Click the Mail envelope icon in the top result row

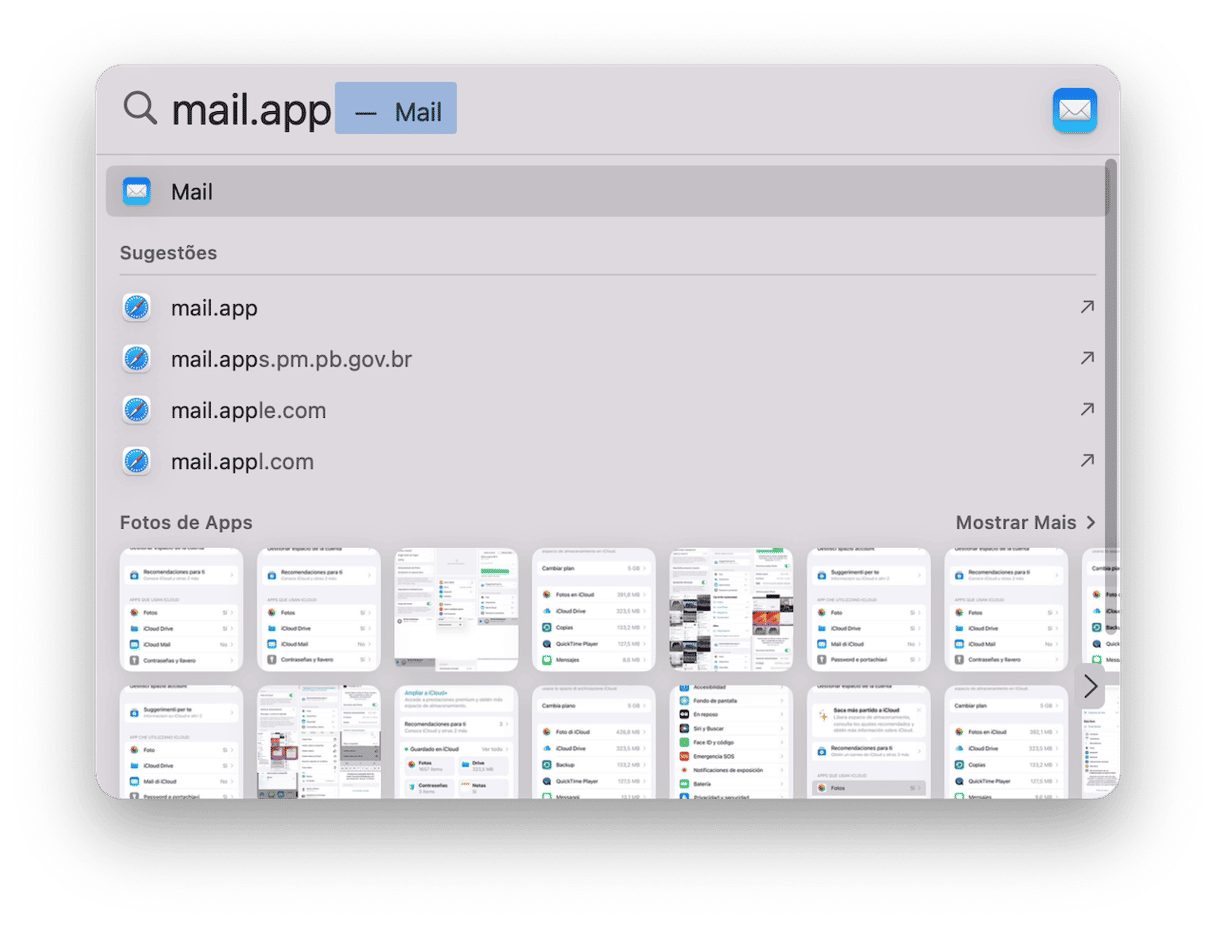[136, 191]
